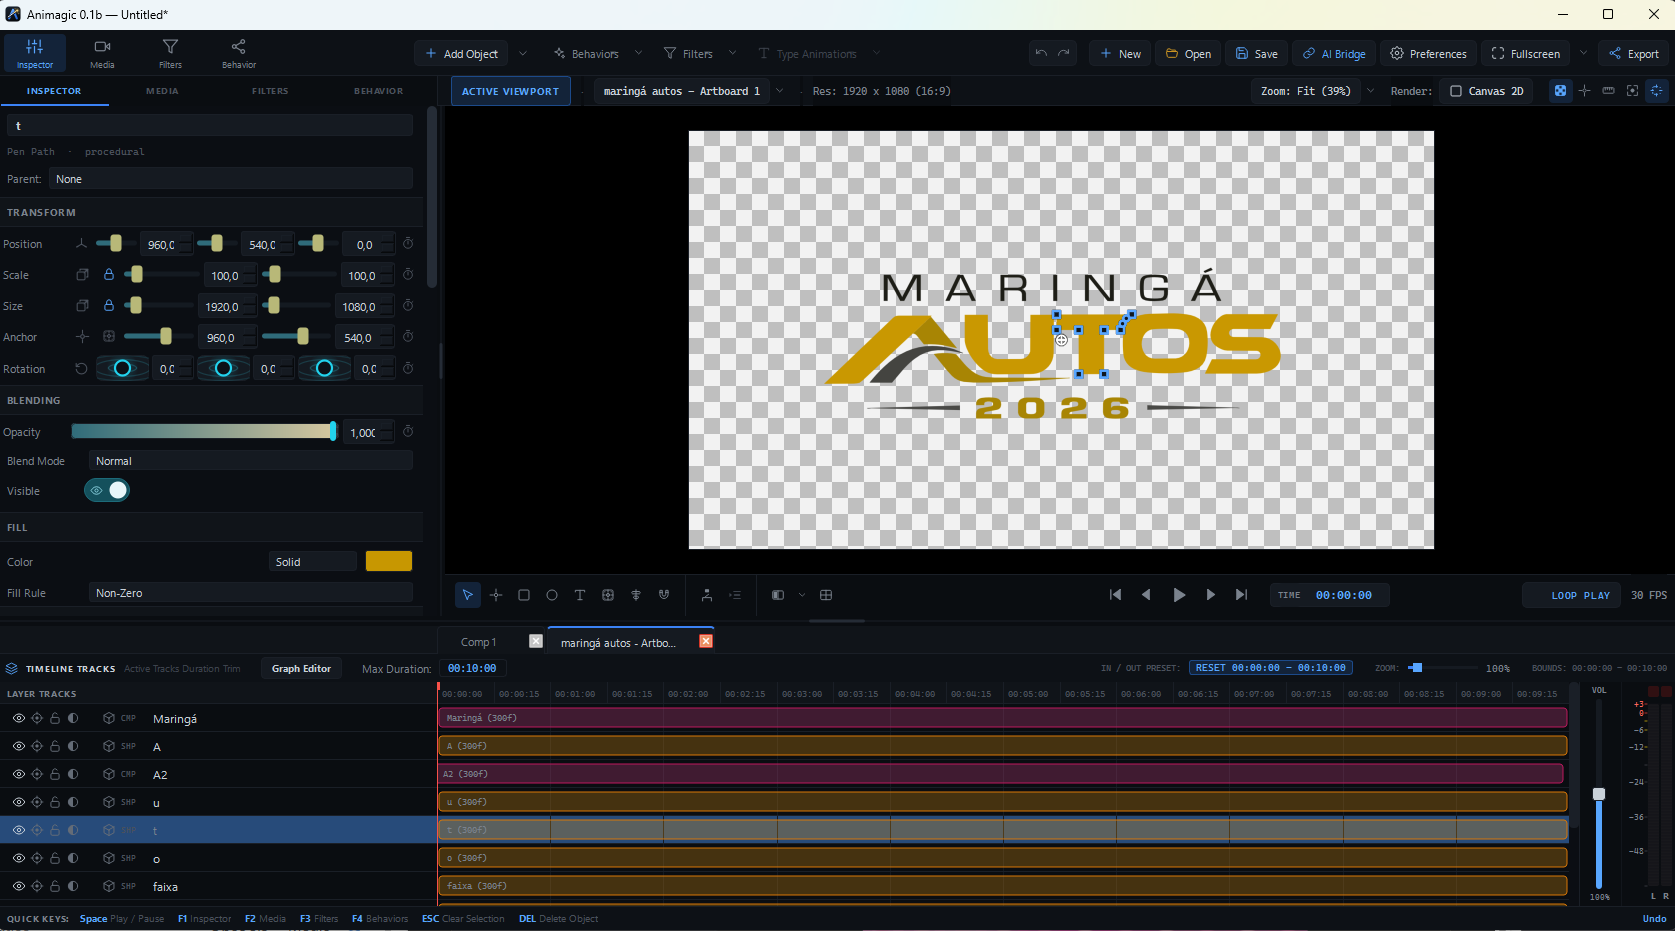Click the undo arrow icon
The width and height of the screenshot is (1675, 931).
tap(1041, 54)
